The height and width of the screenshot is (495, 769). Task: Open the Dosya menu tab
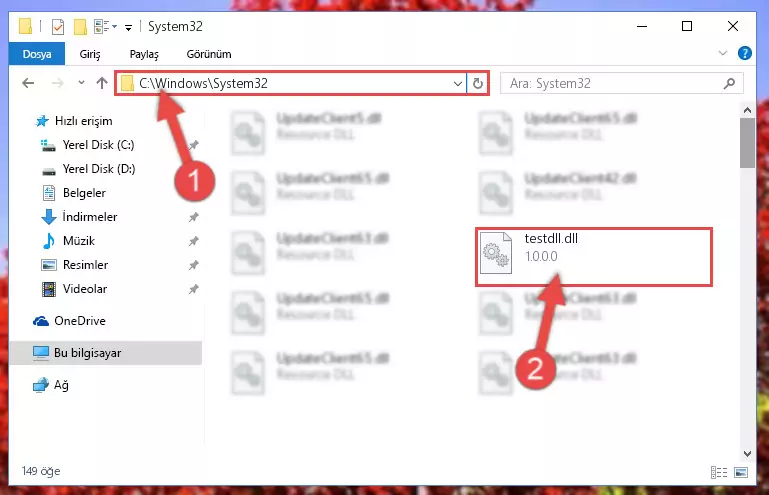(37, 54)
